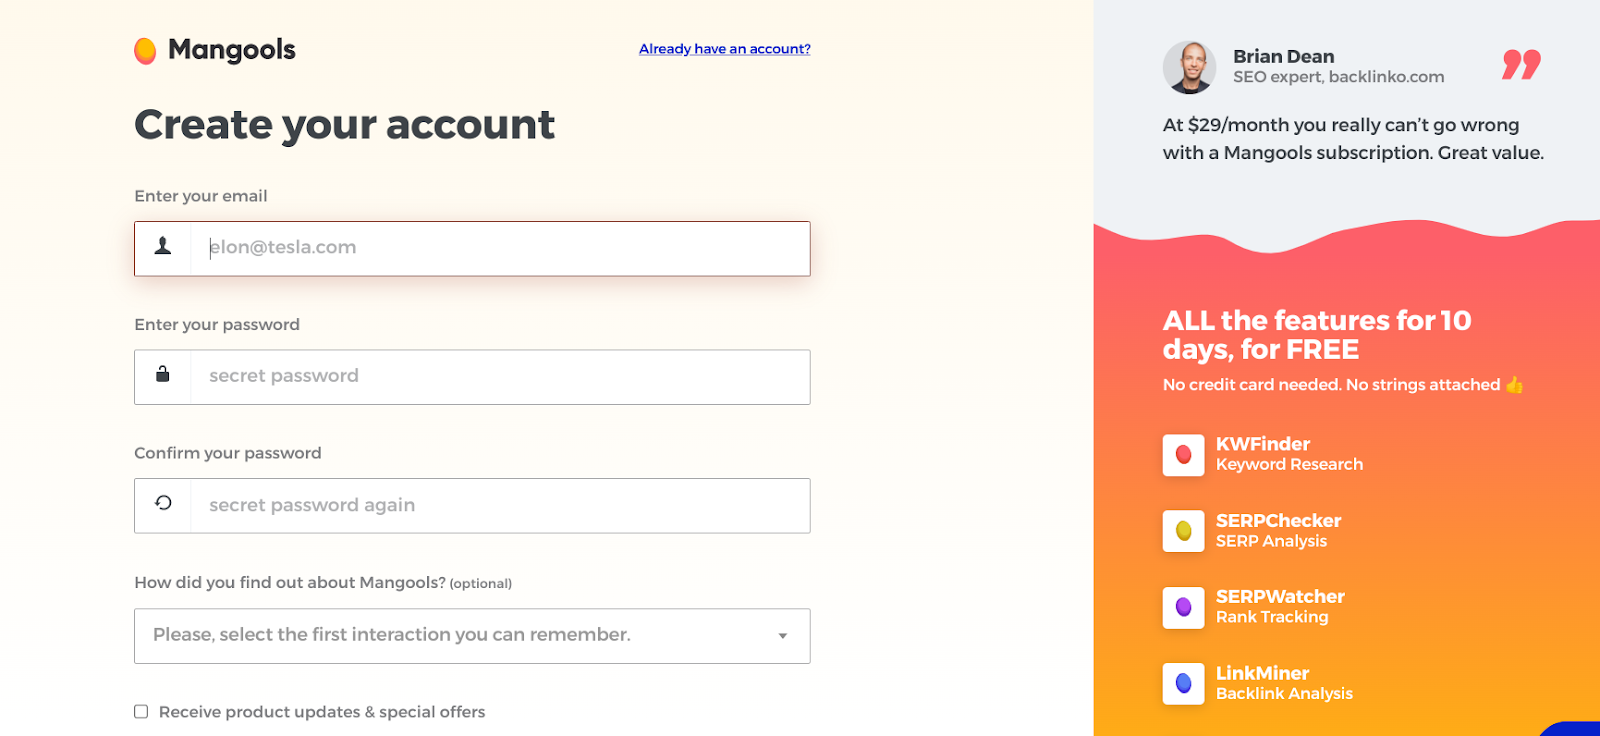Click the Mangools logo icon
Screen dimensions: 1600x736
click(145, 50)
